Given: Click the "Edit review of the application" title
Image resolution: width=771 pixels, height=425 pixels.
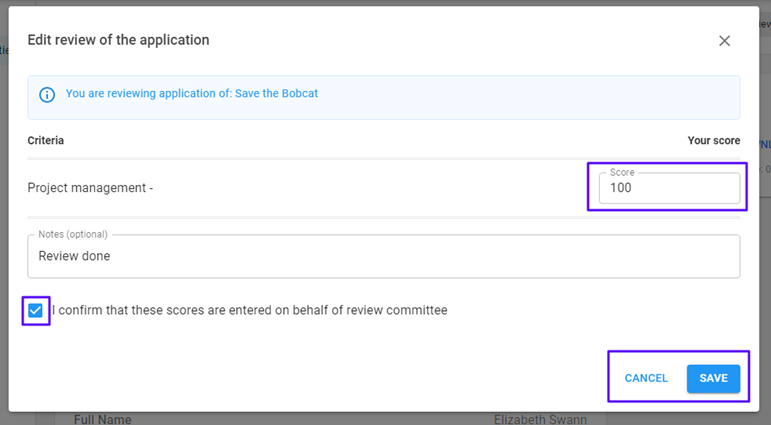Looking at the screenshot, I should 119,40.
